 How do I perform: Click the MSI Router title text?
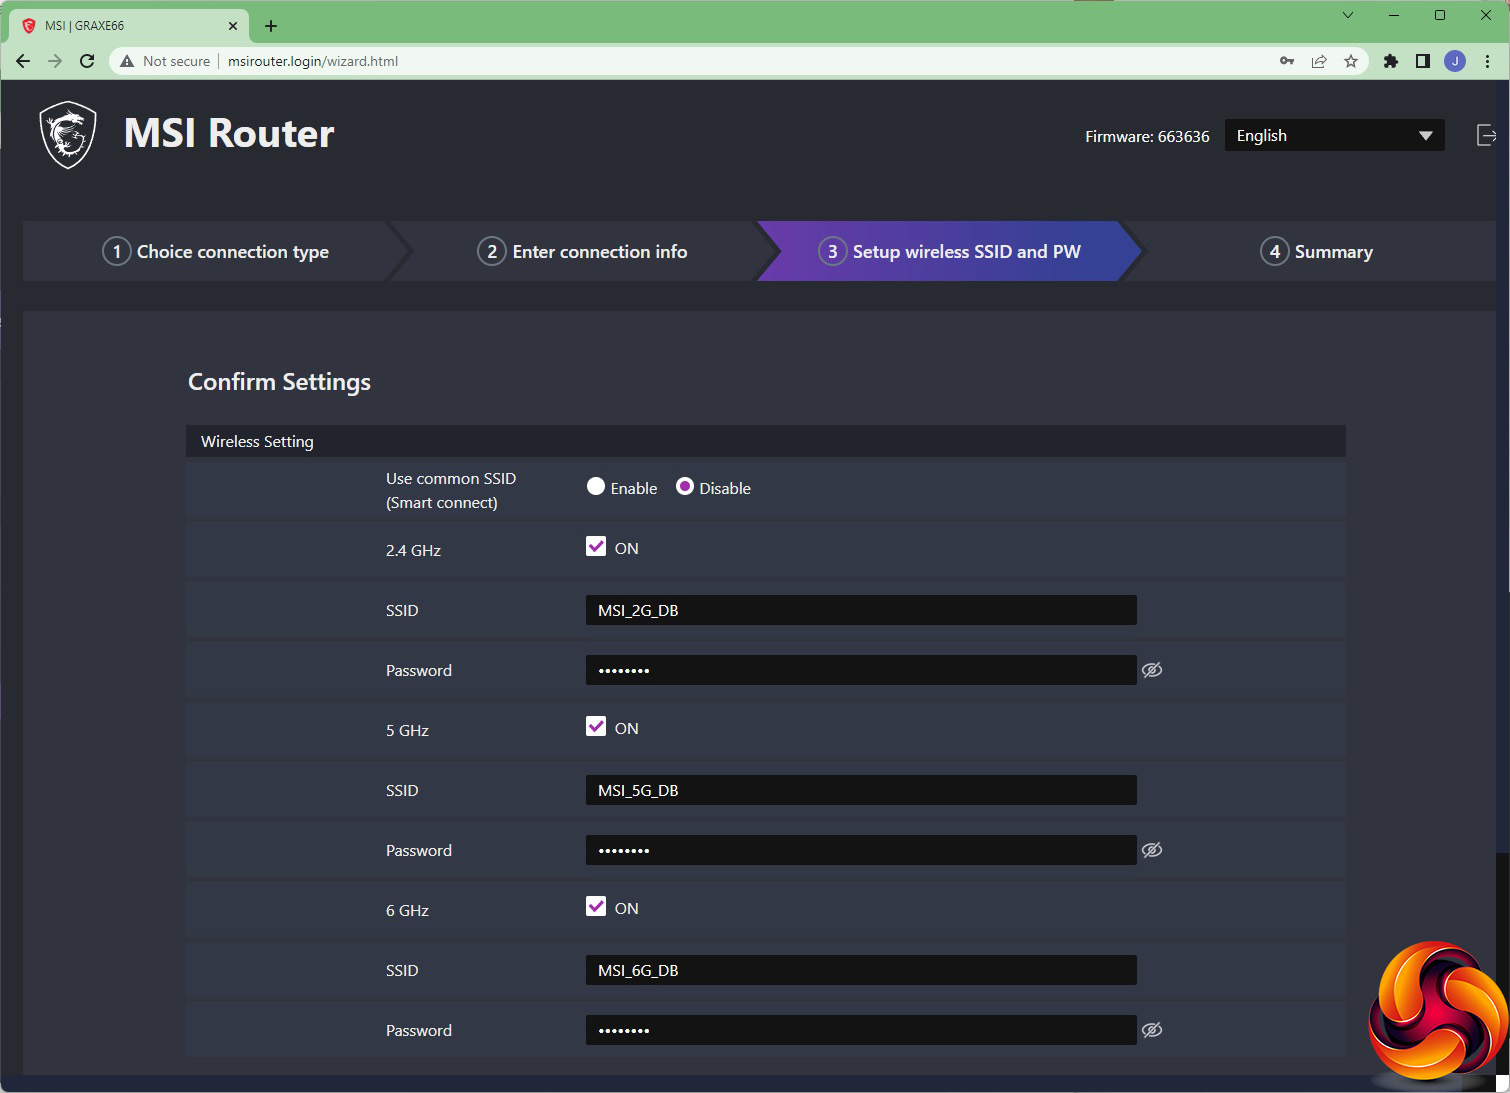pyautogui.click(x=229, y=134)
